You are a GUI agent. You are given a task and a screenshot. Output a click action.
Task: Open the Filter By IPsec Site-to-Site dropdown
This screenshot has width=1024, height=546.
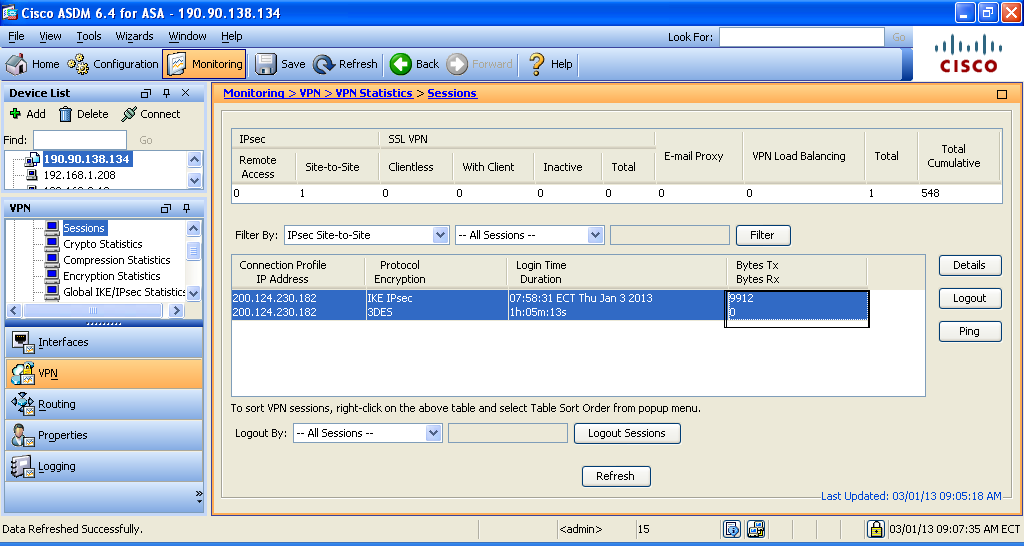click(366, 235)
